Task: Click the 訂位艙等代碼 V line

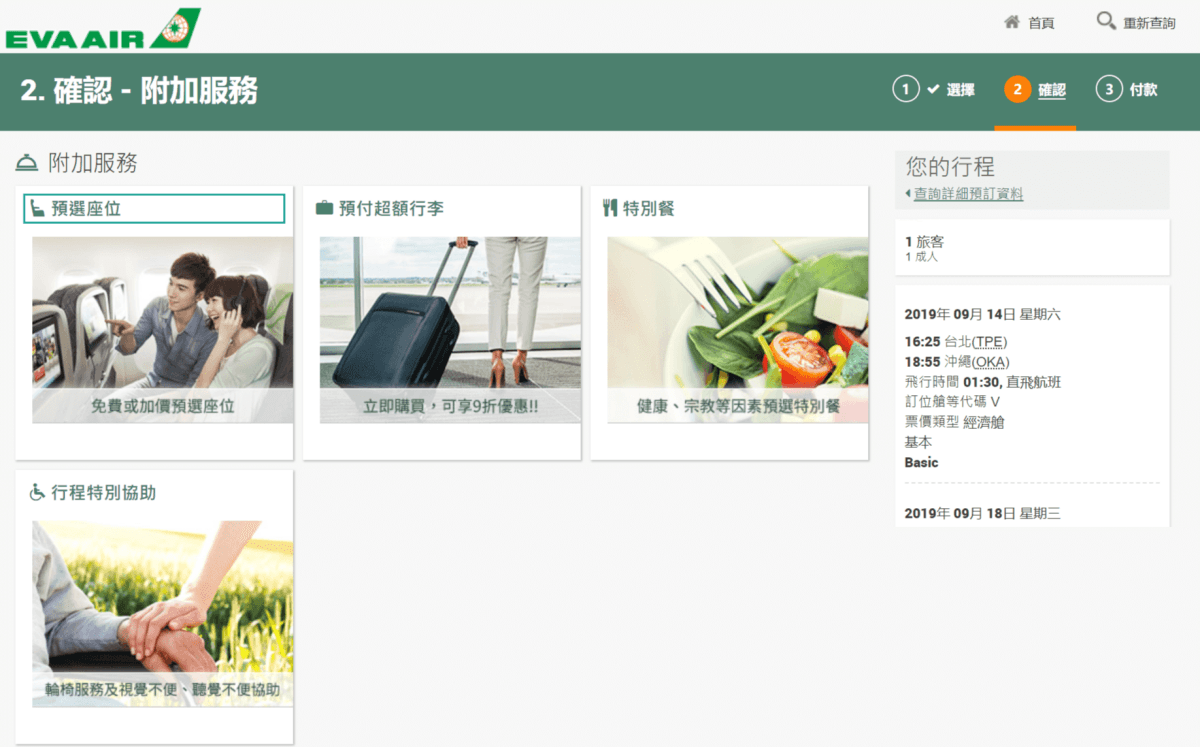Action: coord(953,401)
